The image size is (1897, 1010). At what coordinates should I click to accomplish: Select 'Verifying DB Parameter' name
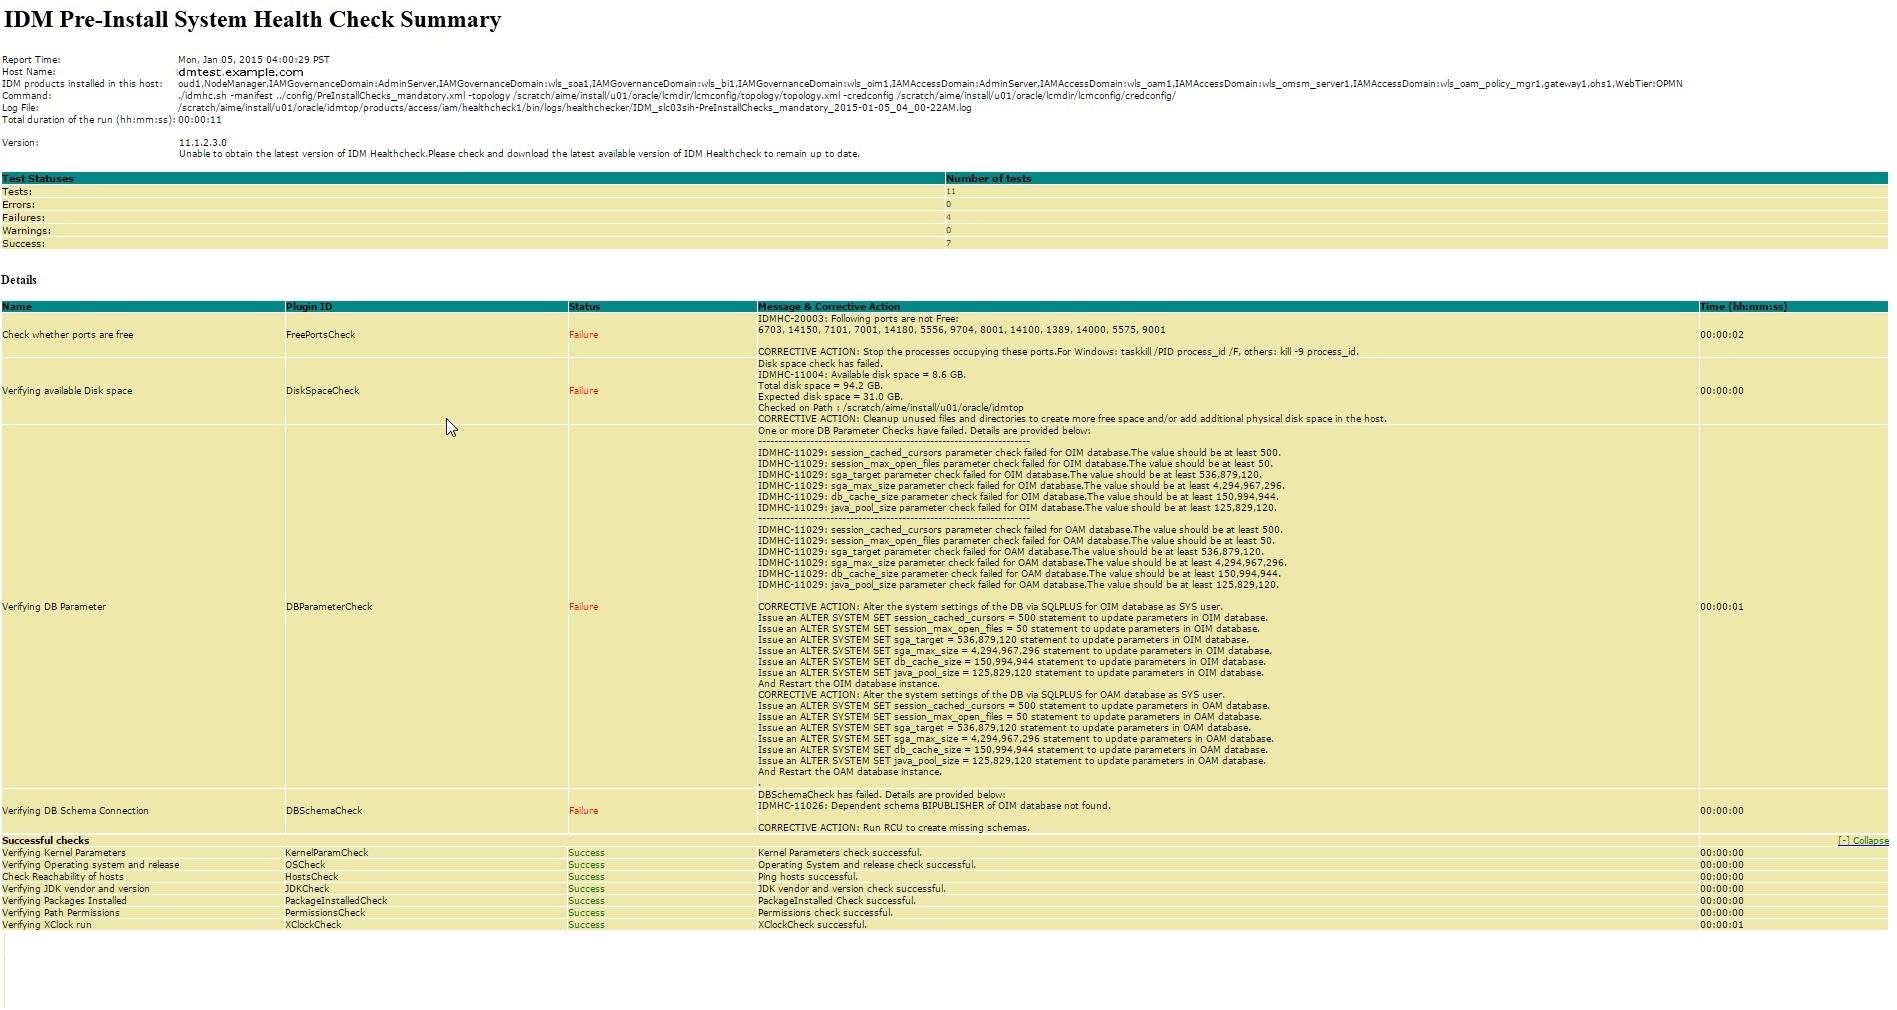click(x=54, y=607)
